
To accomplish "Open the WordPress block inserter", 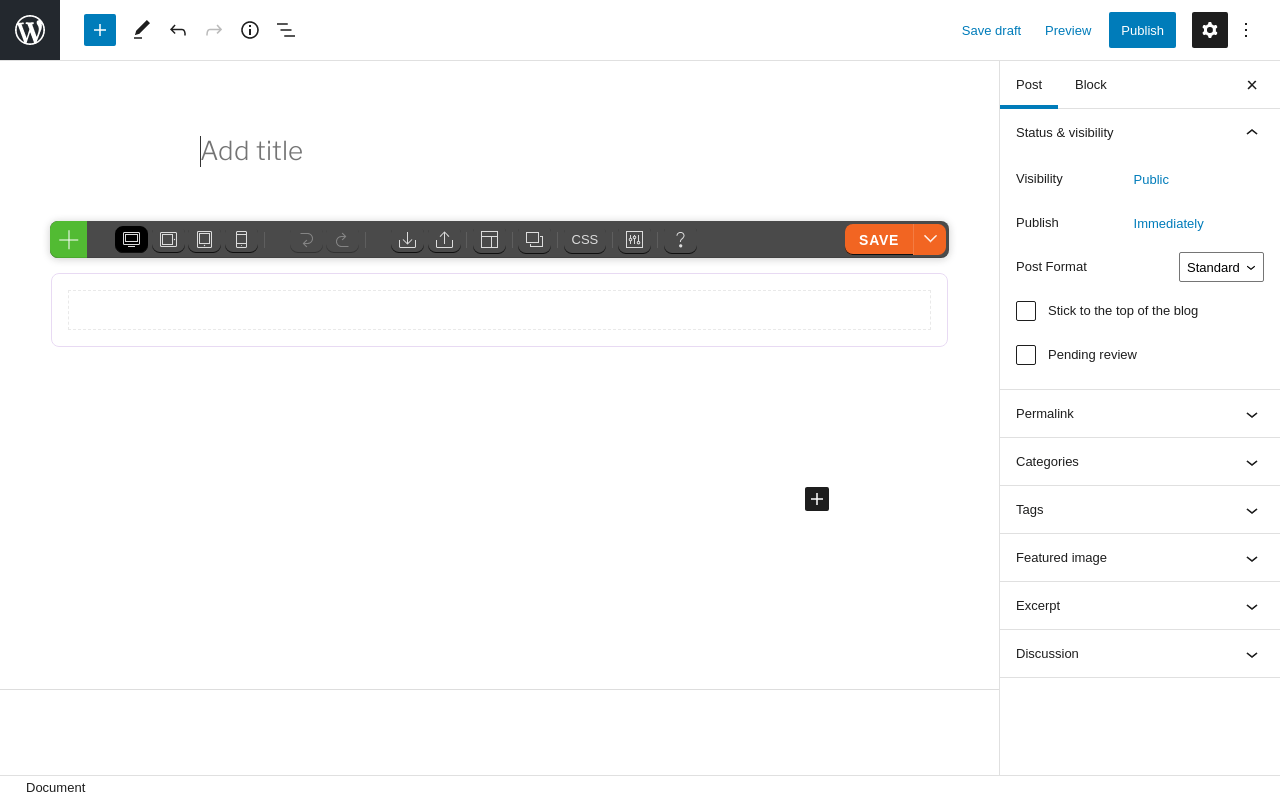I will (100, 30).
